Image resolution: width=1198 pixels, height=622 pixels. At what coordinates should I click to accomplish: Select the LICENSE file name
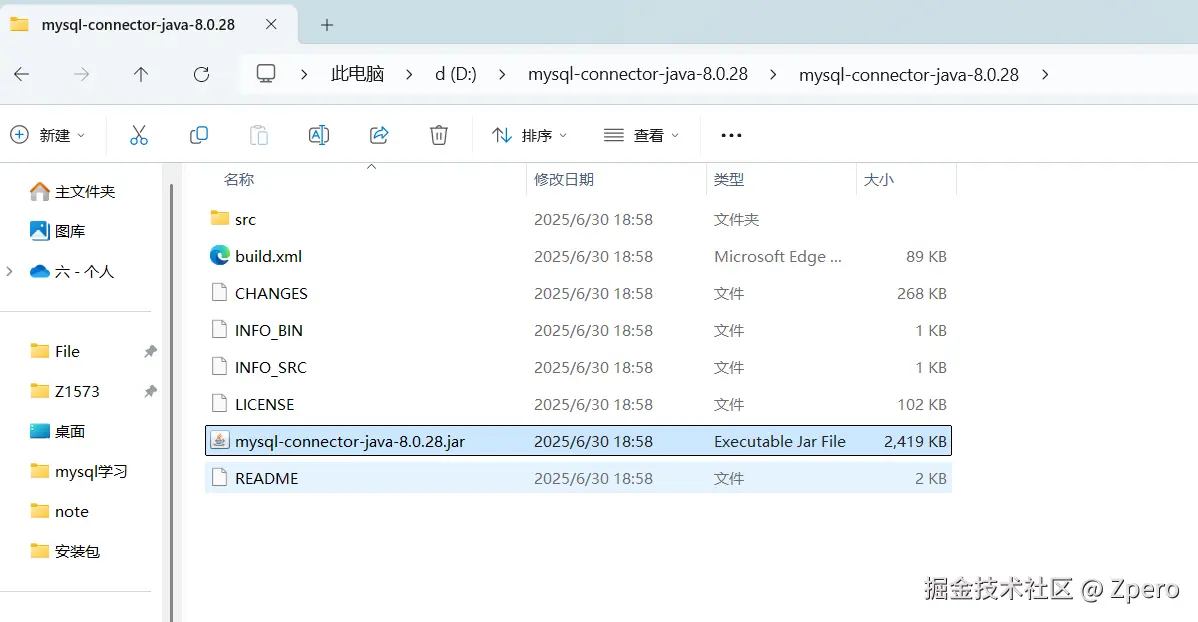click(264, 404)
